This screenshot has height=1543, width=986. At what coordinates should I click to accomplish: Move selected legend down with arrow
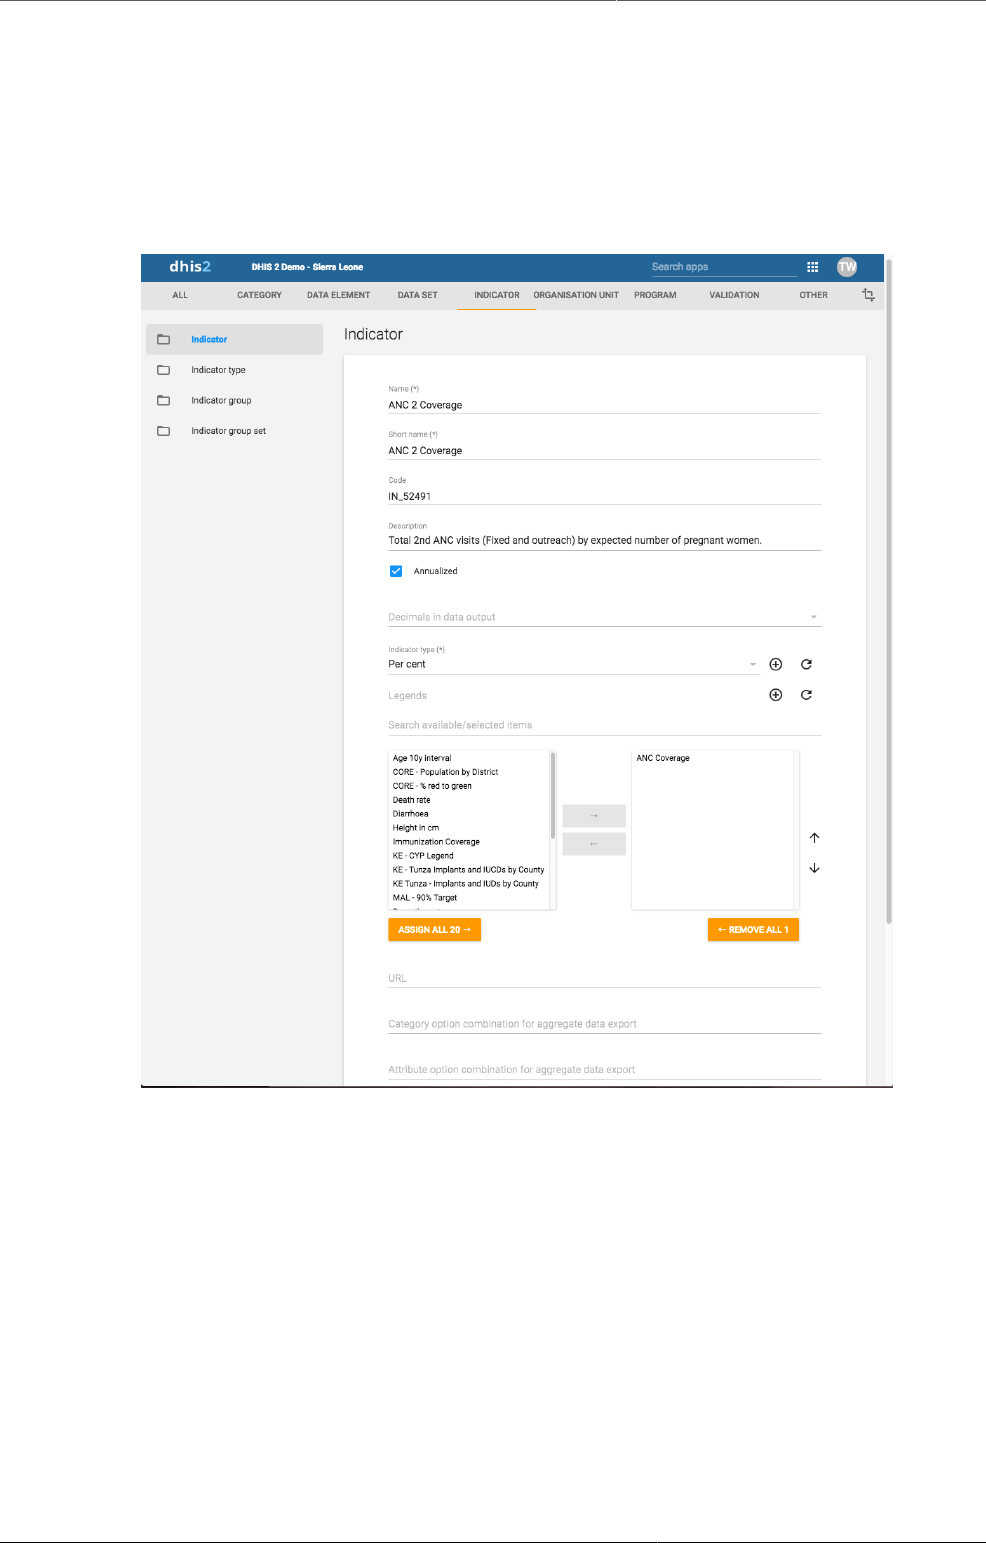click(x=814, y=868)
